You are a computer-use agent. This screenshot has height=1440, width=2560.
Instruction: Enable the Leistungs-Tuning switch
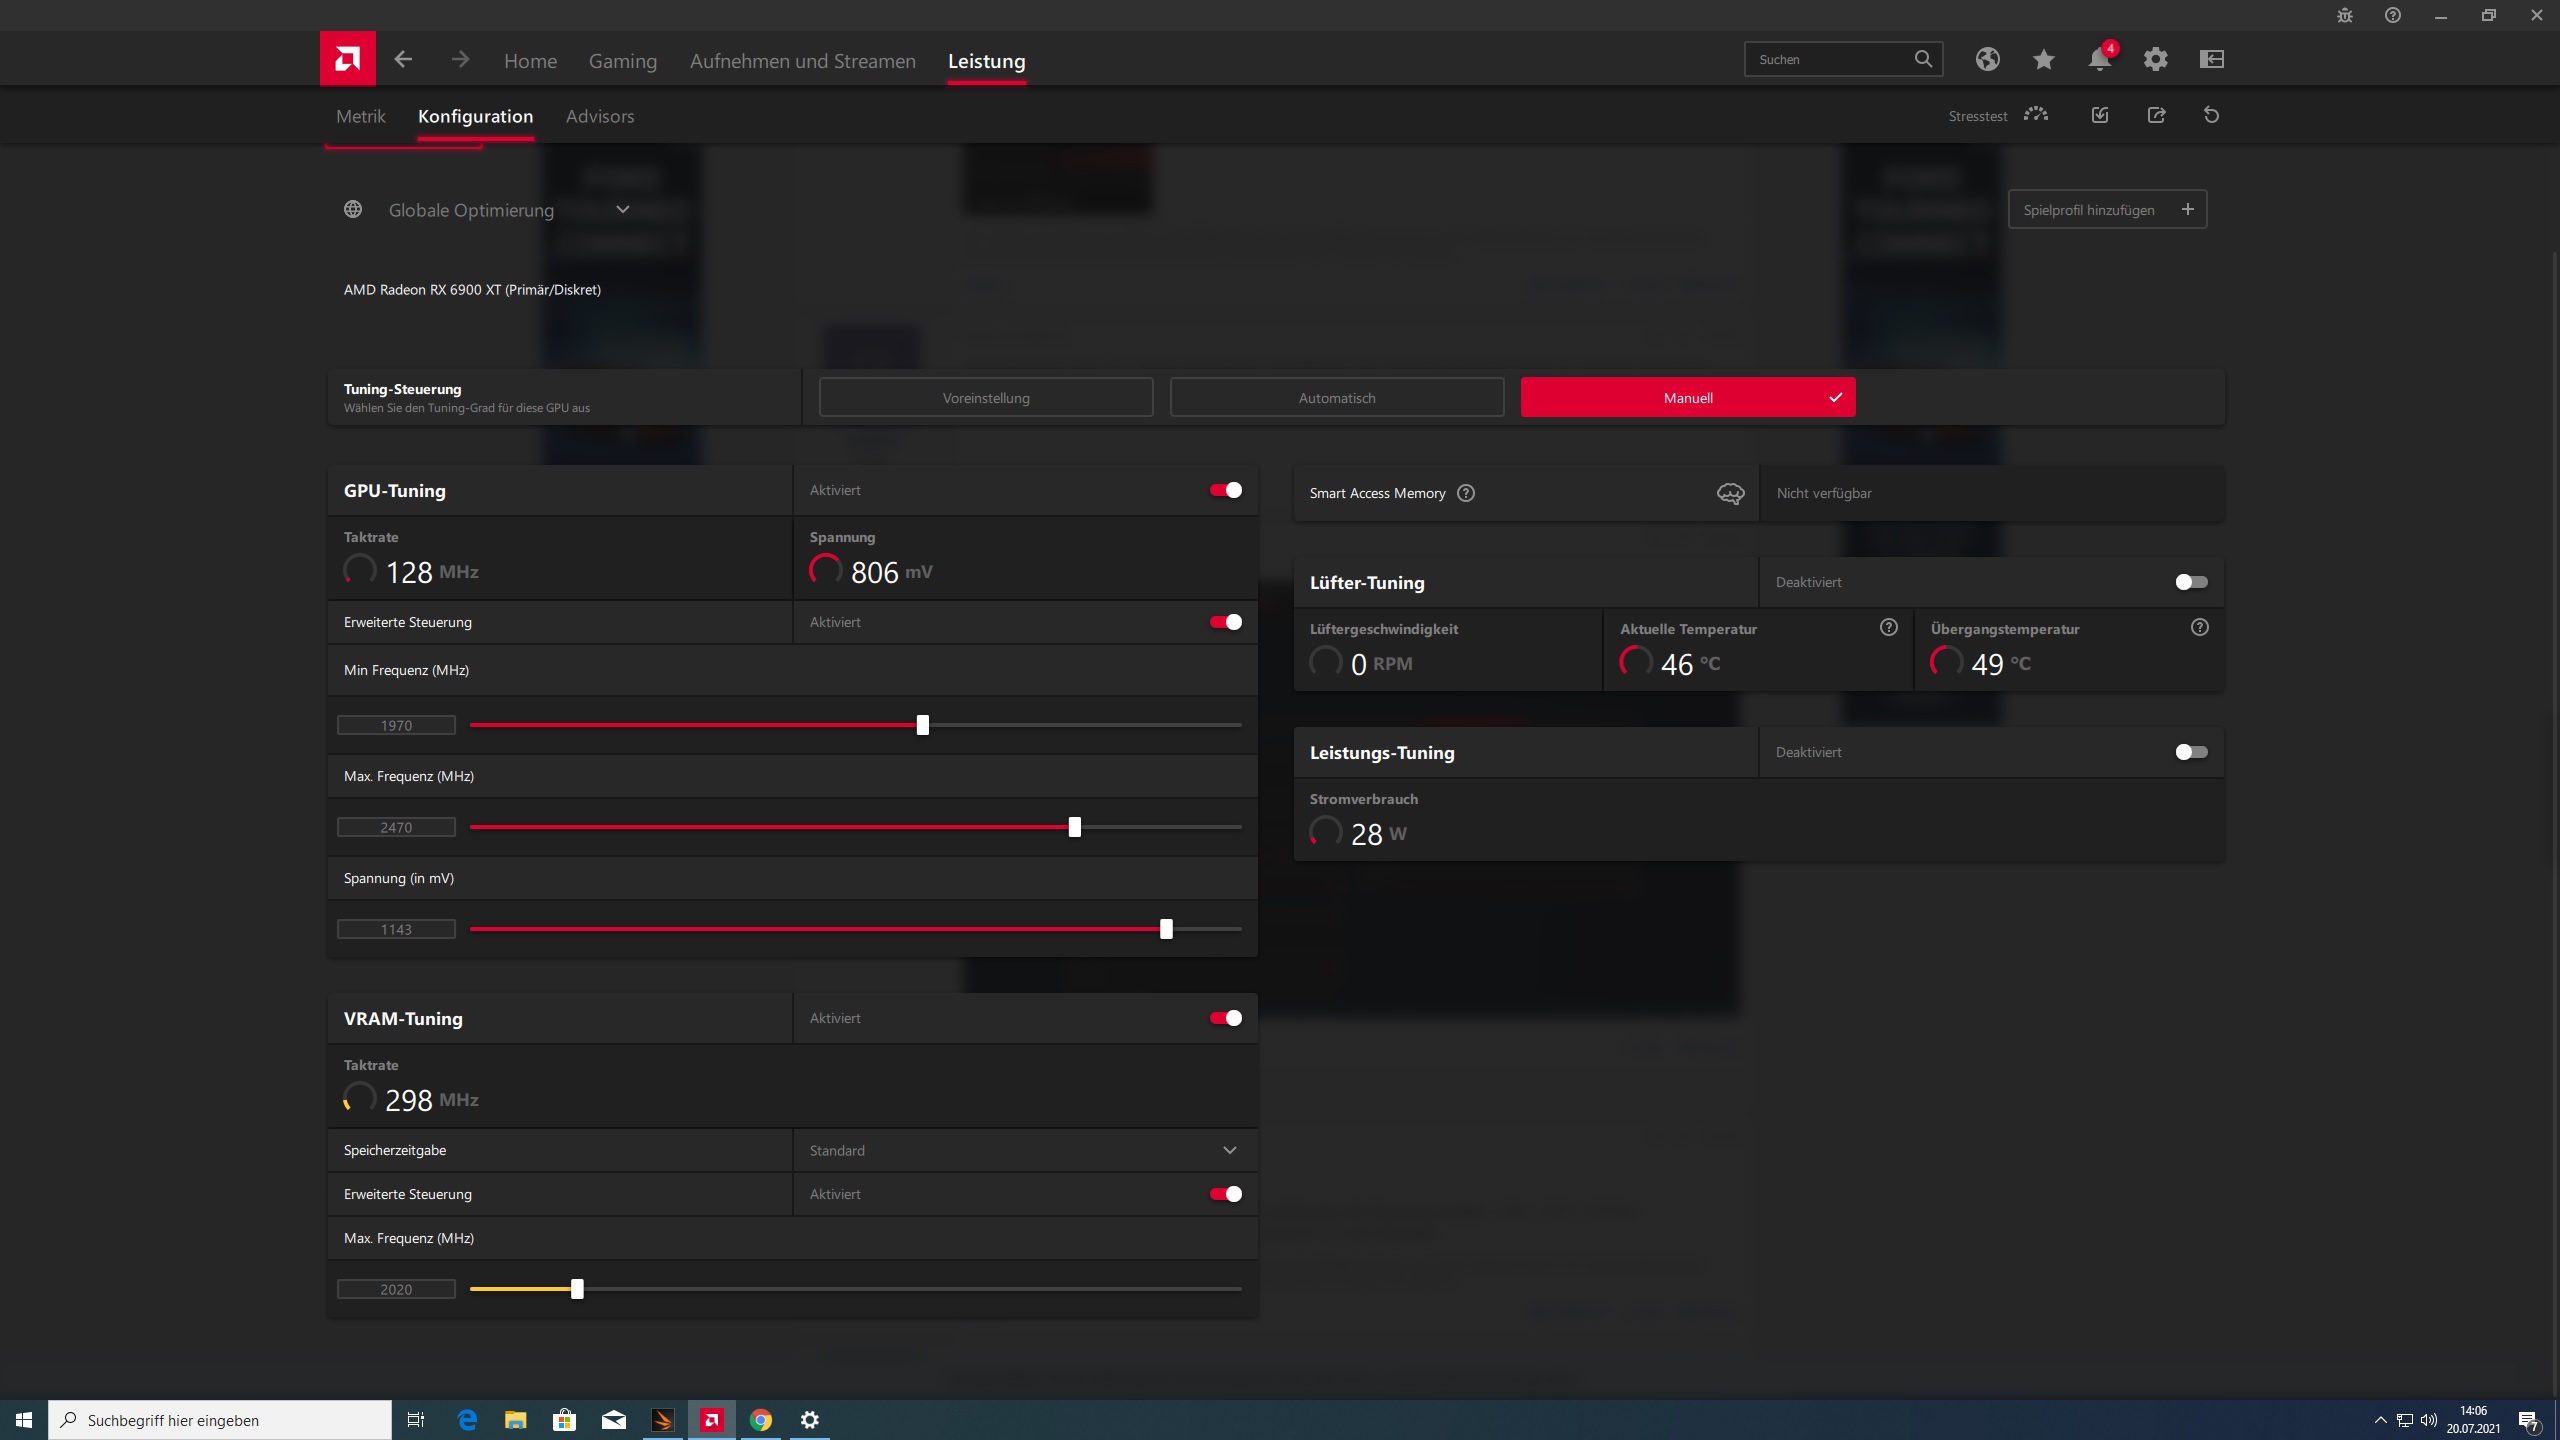2190,752
